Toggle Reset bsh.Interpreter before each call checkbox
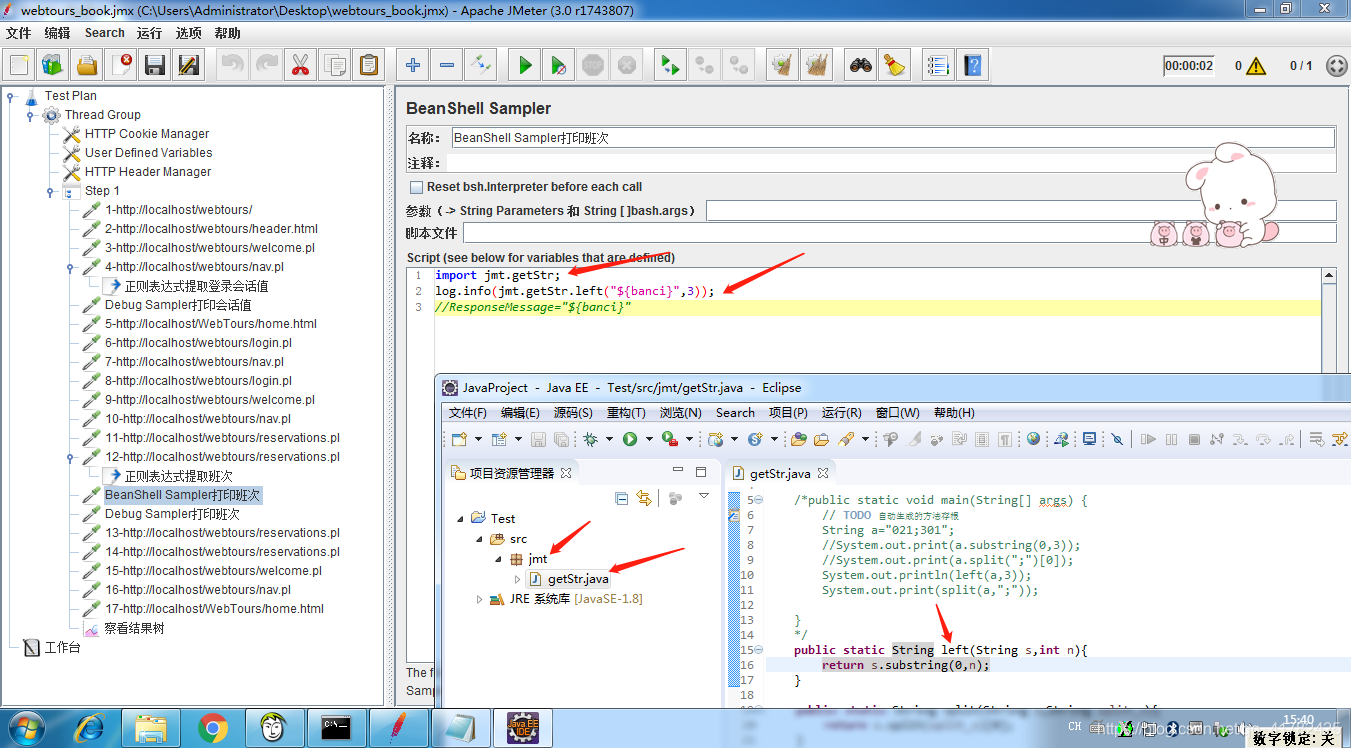The height and width of the screenshot is (748, 1351). pos(416,187)
